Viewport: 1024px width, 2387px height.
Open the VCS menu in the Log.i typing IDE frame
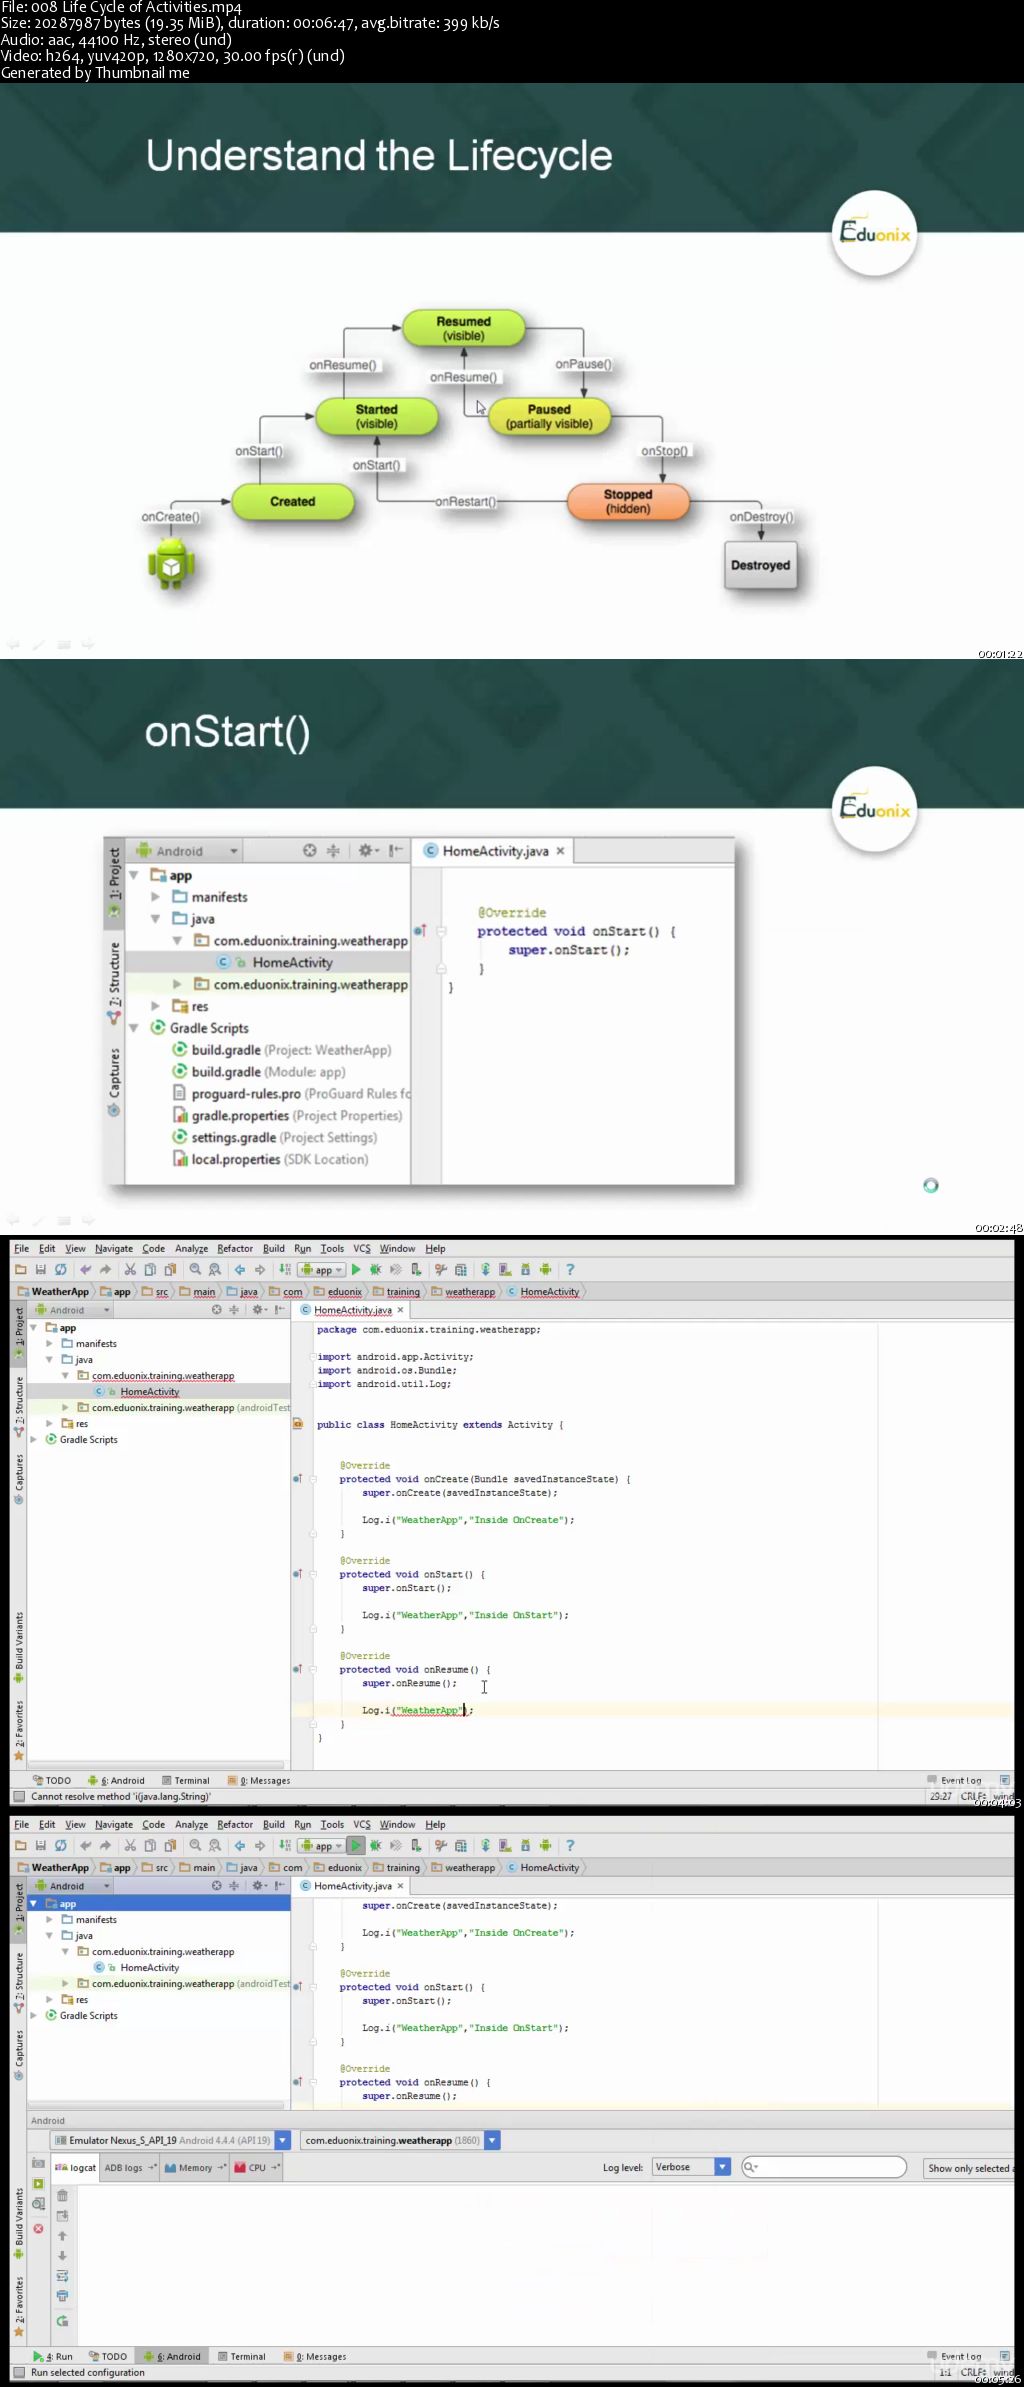point(361,1248)
